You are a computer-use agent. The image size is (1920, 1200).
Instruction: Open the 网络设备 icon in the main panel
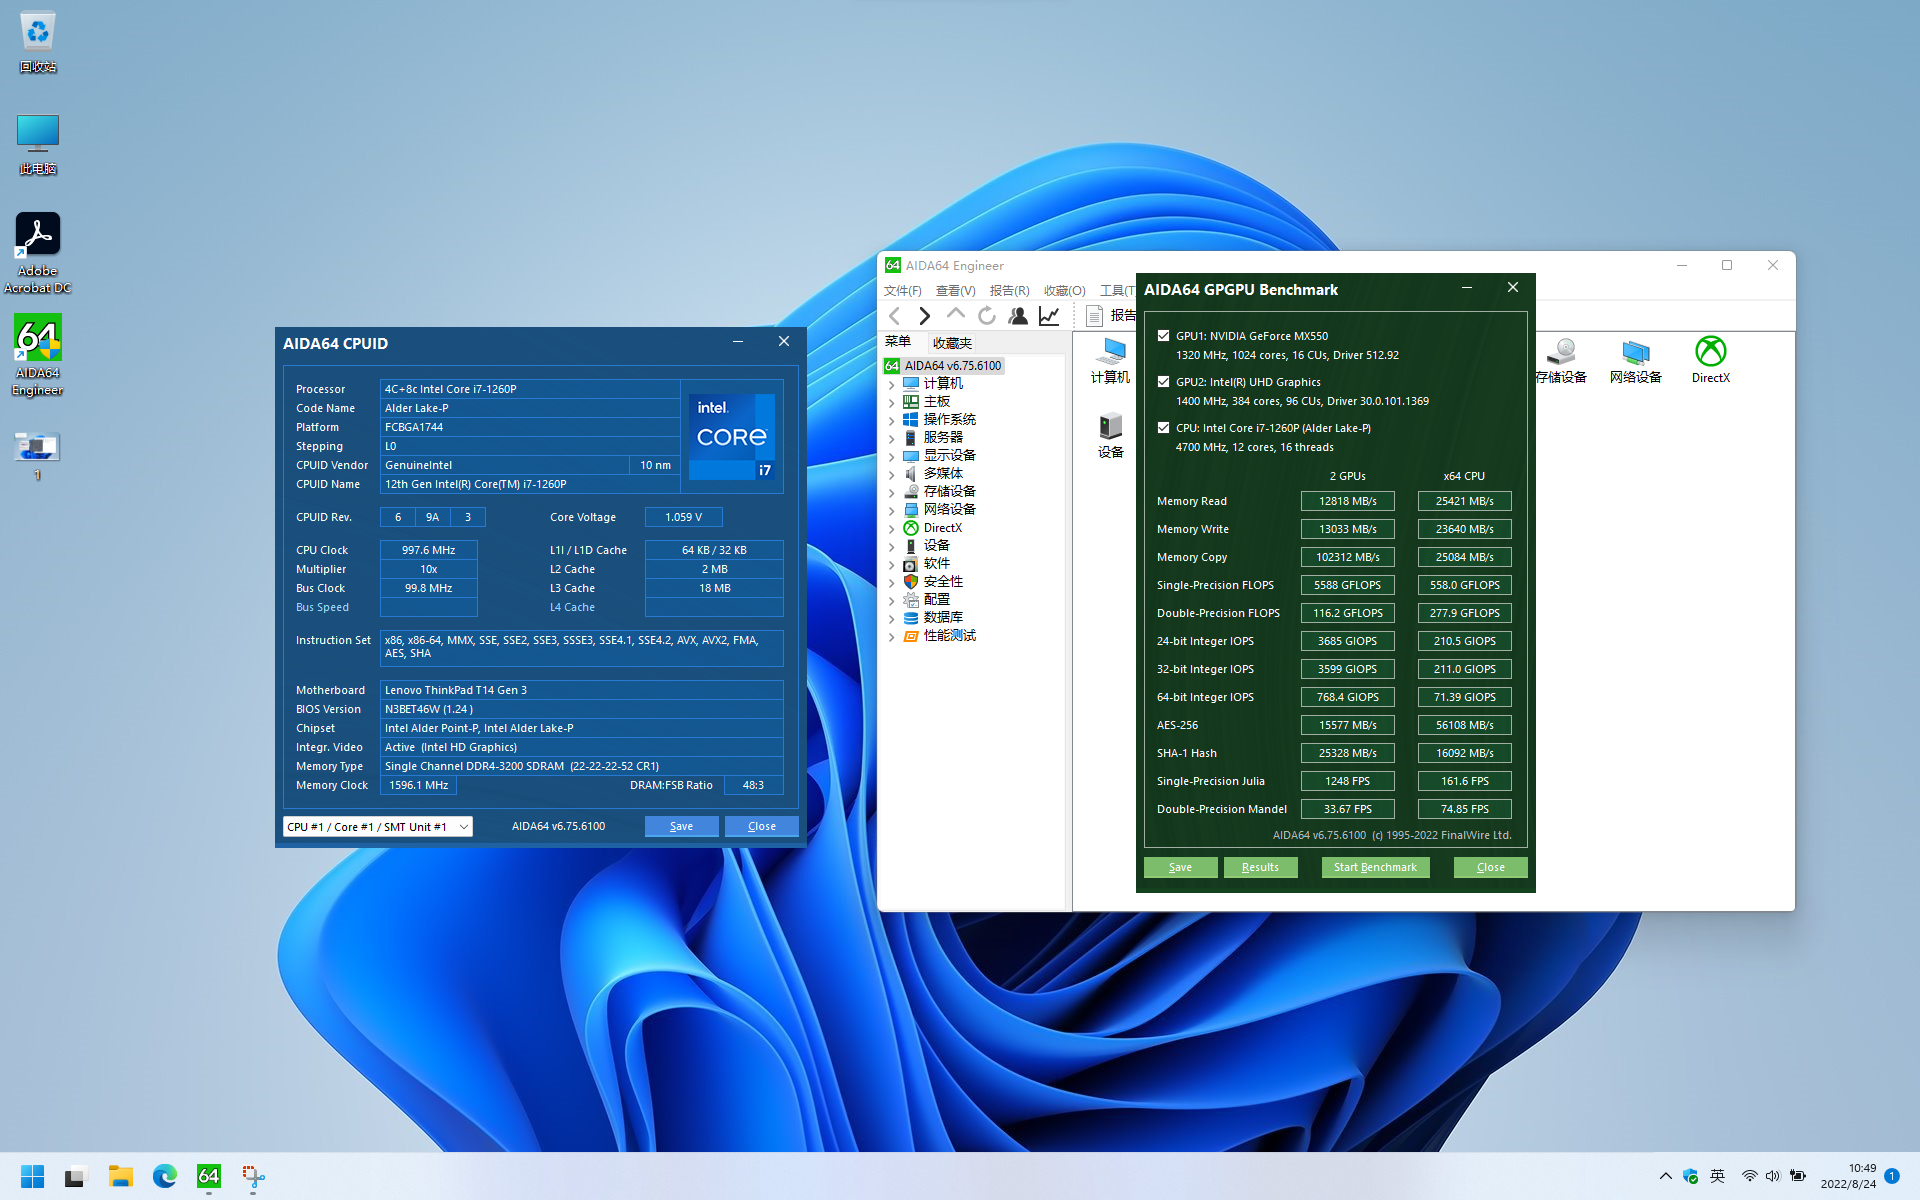click(1636, 361)
